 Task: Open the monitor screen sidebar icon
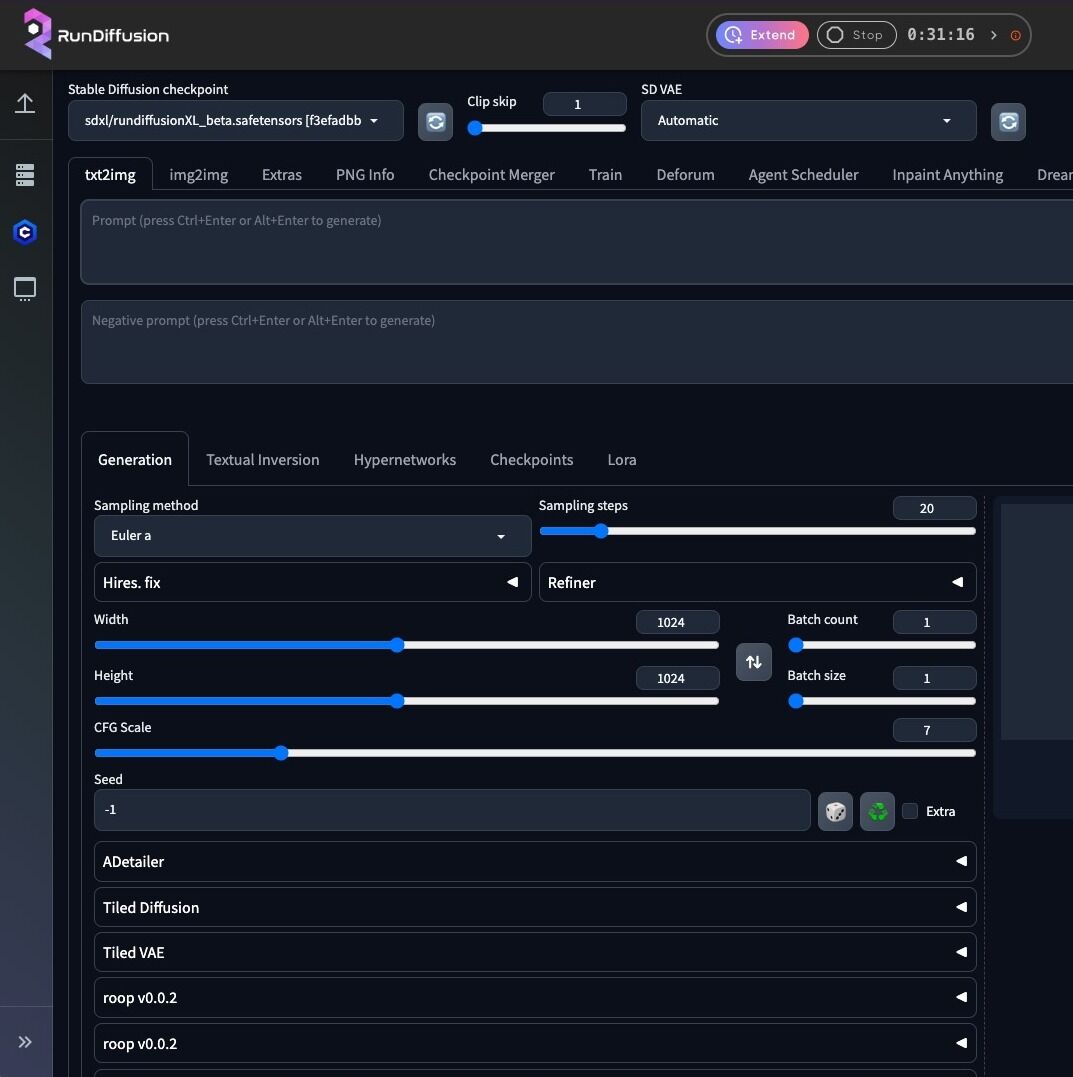pyautogui.click(x=25, y=290)
